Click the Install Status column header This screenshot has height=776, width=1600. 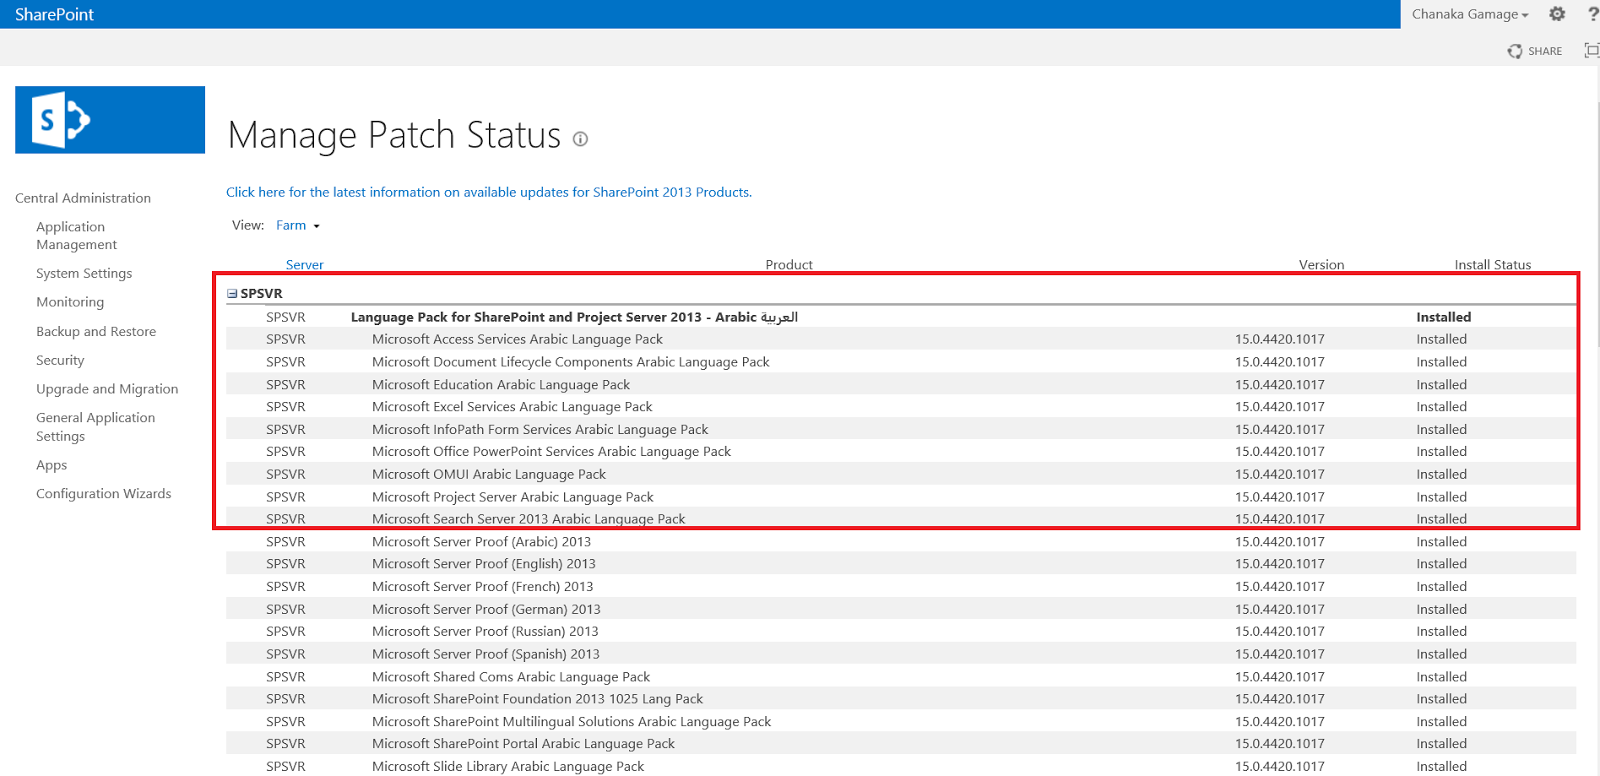(1492, 265)
